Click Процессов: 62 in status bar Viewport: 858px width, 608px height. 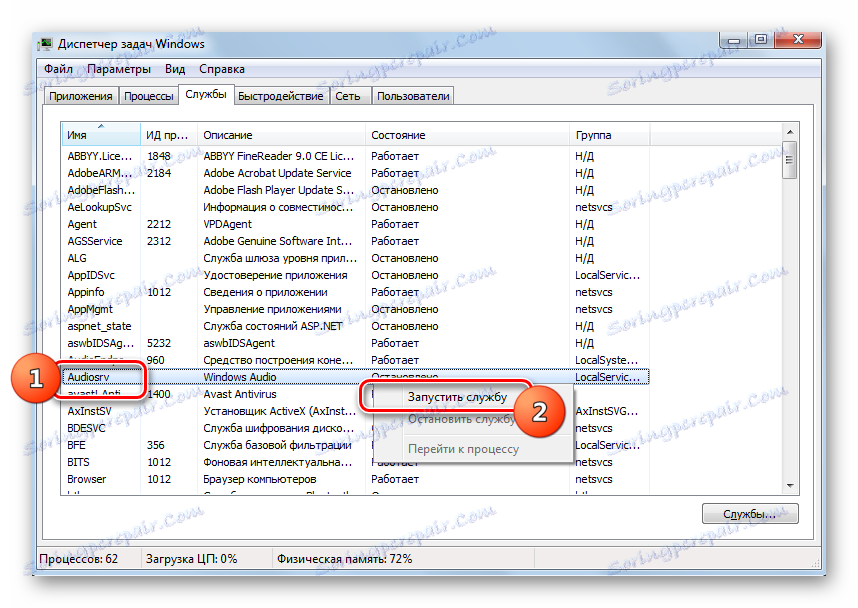(78, 559)
